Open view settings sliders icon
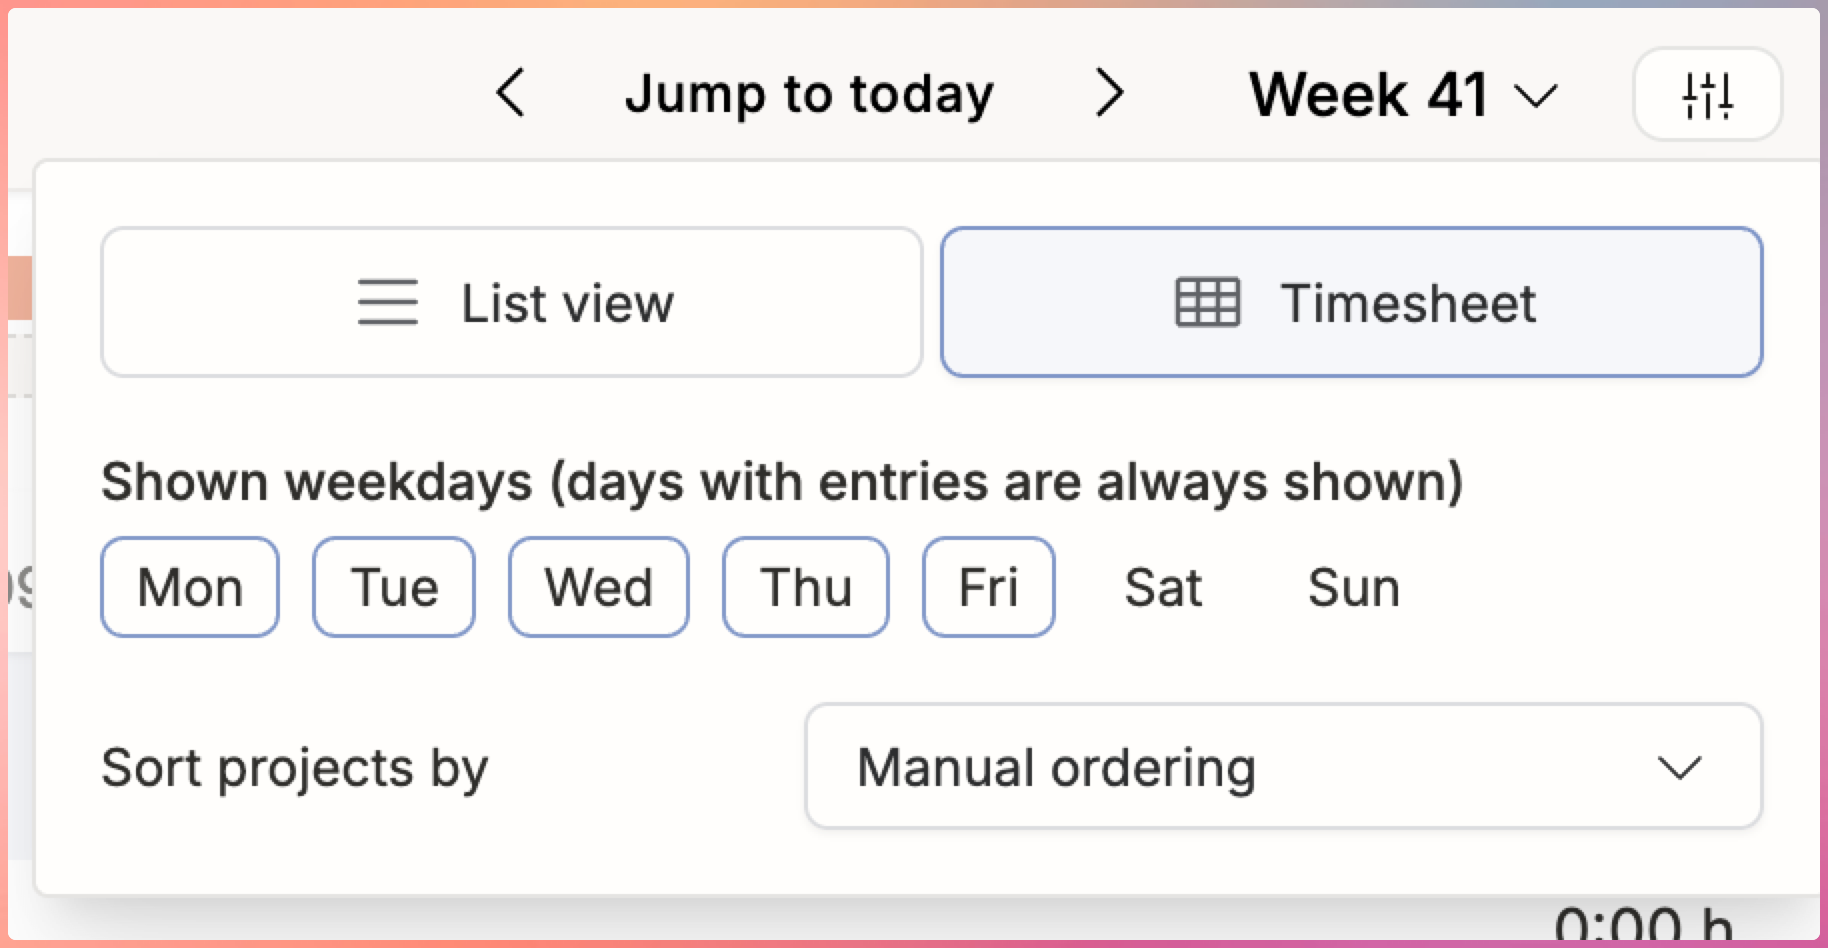1828x948 pixels. point(1707,94)
